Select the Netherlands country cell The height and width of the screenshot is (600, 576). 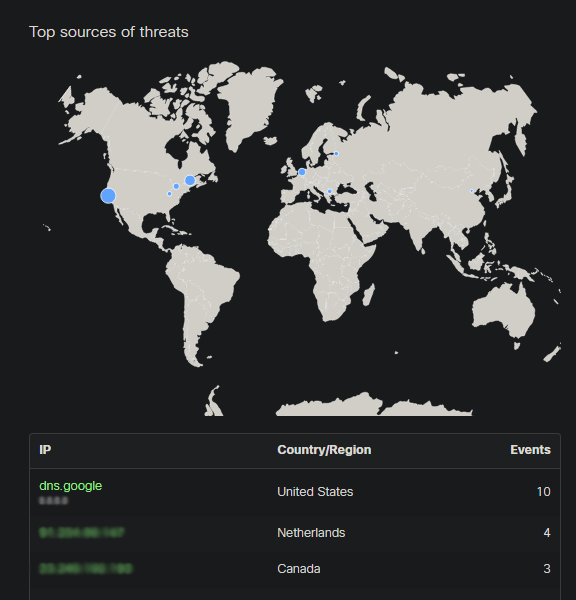(311, 533)
